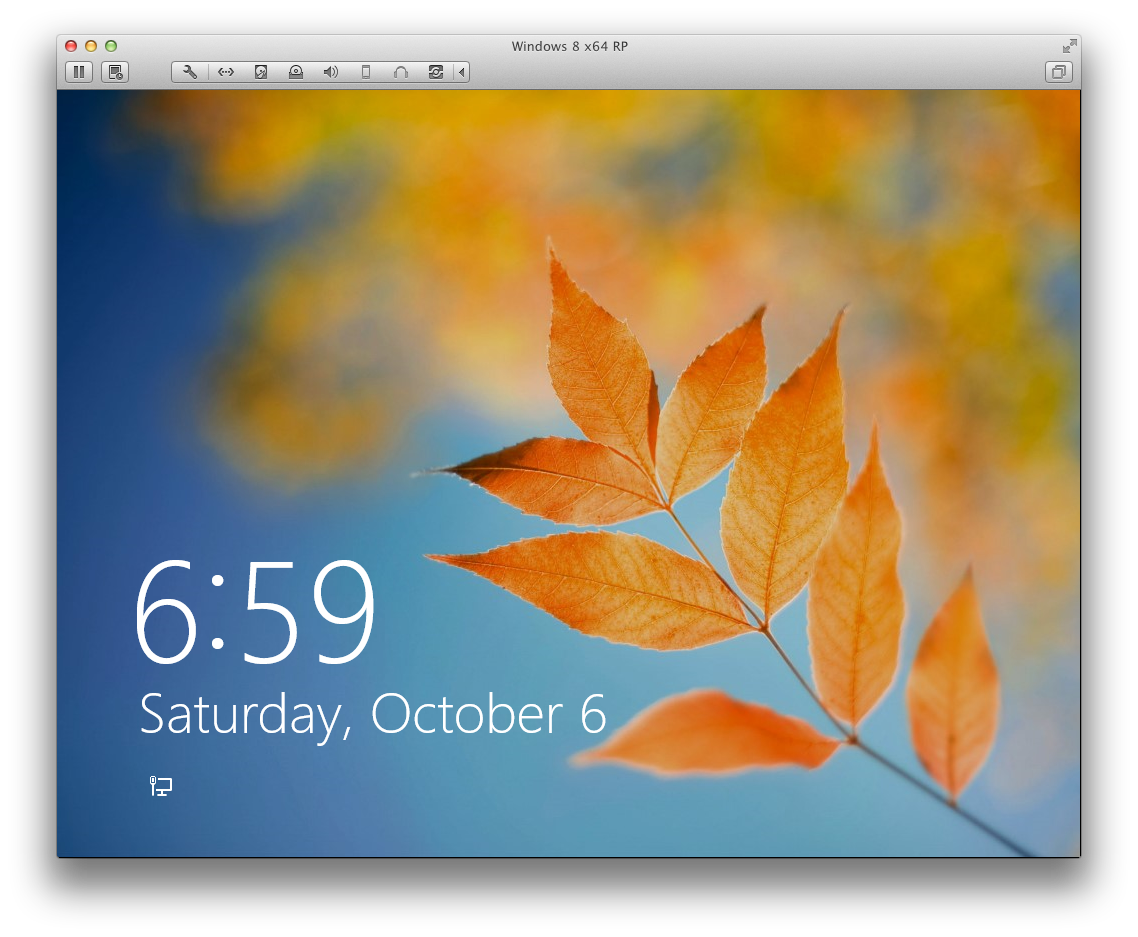
Task: Click the sound speaker icon
Action: [331, 72]
